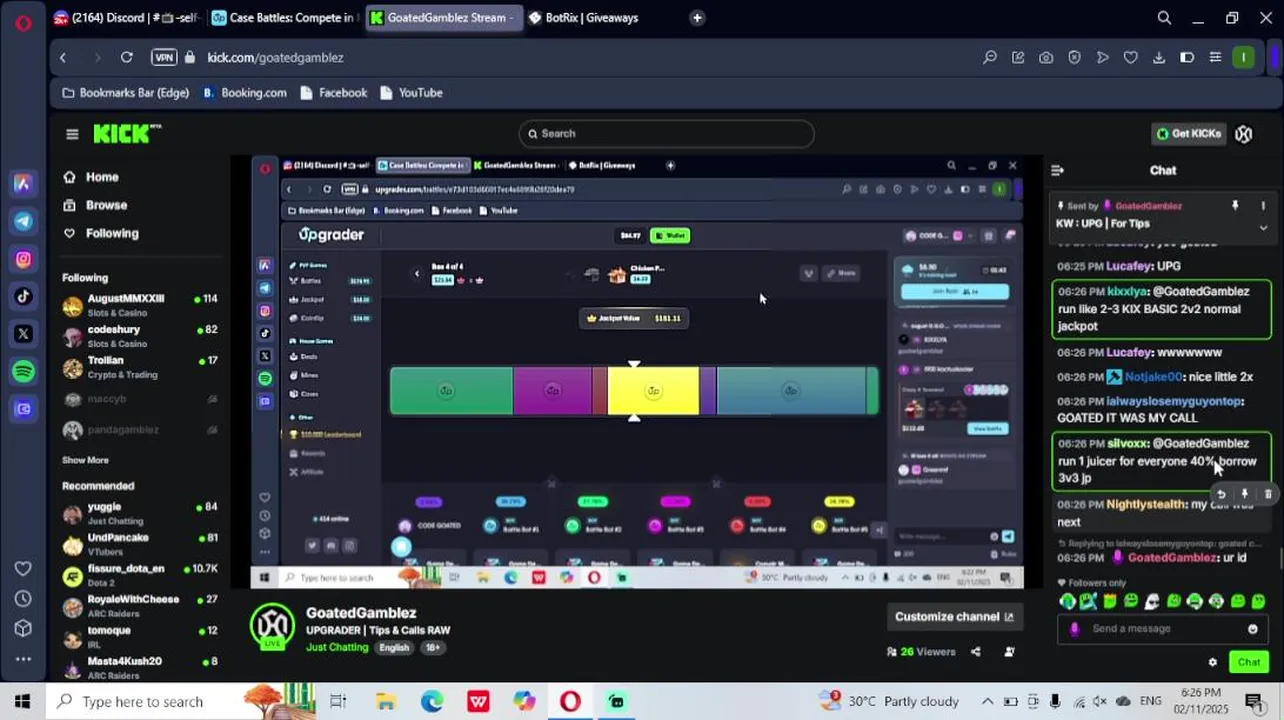Screen dimensions: 1284x720
Task: Delete silvoxx's chat message
Action: (1268, 494)
